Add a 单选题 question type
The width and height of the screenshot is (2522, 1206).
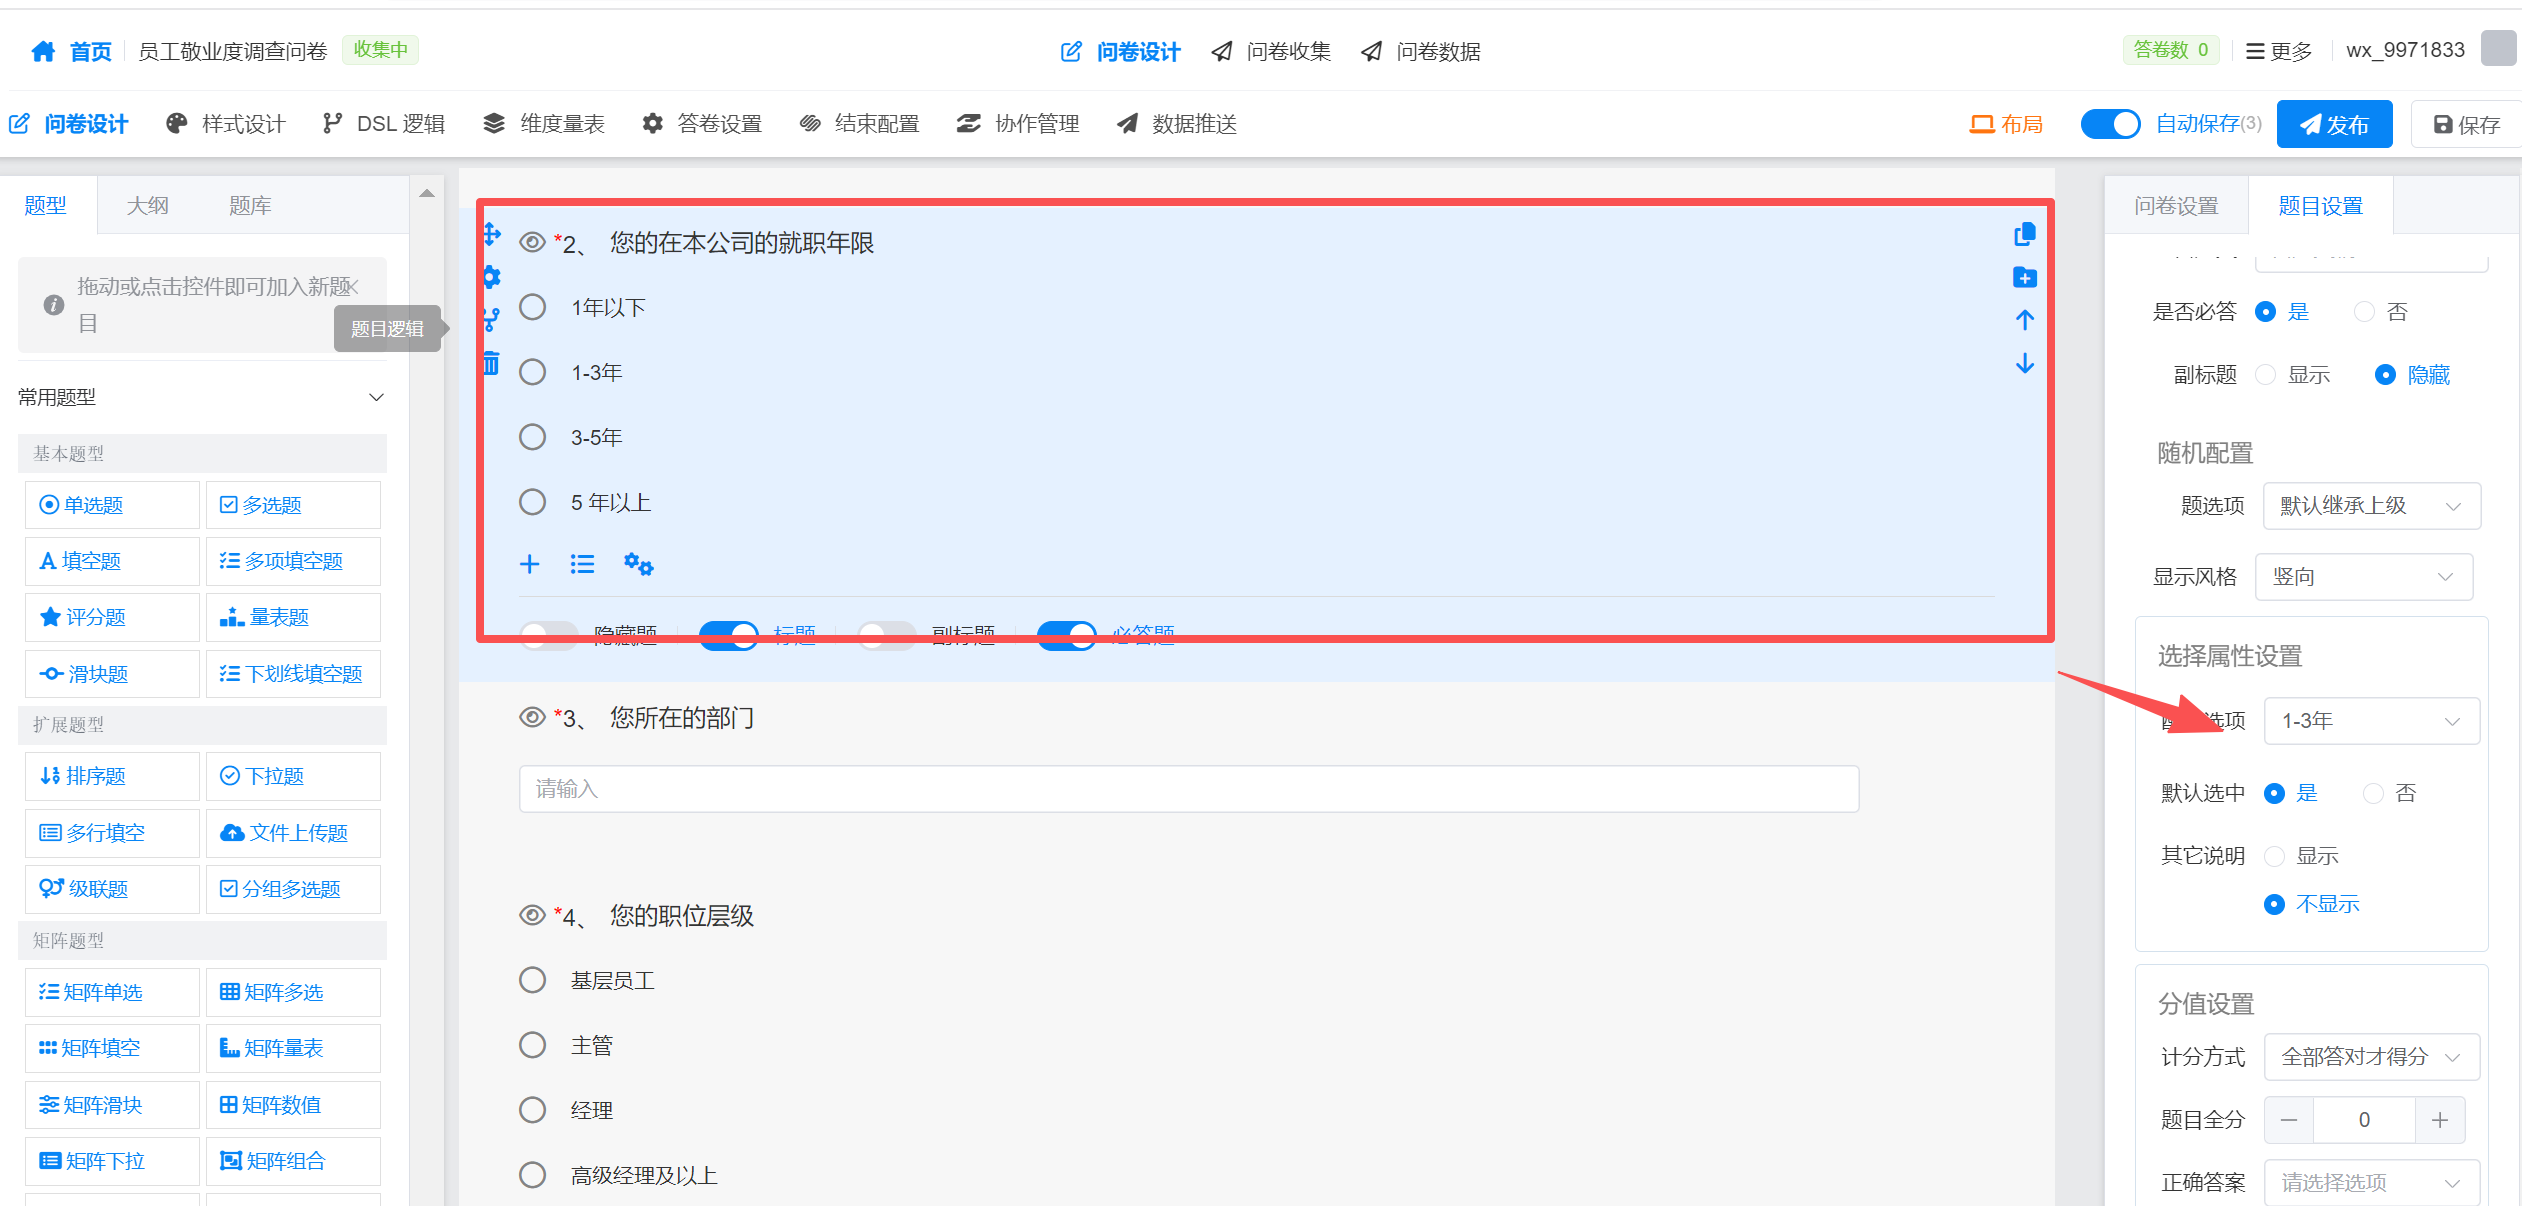click(x=112, y=505)
